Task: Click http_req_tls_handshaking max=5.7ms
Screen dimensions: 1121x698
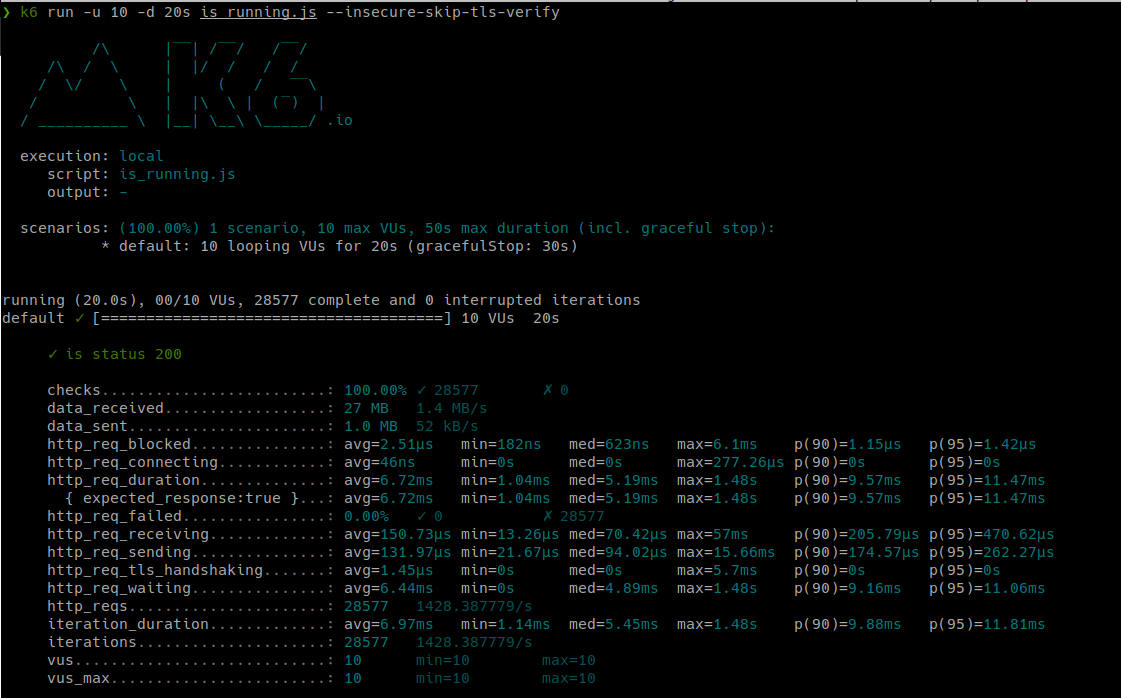Action: (x=716, y=570)
